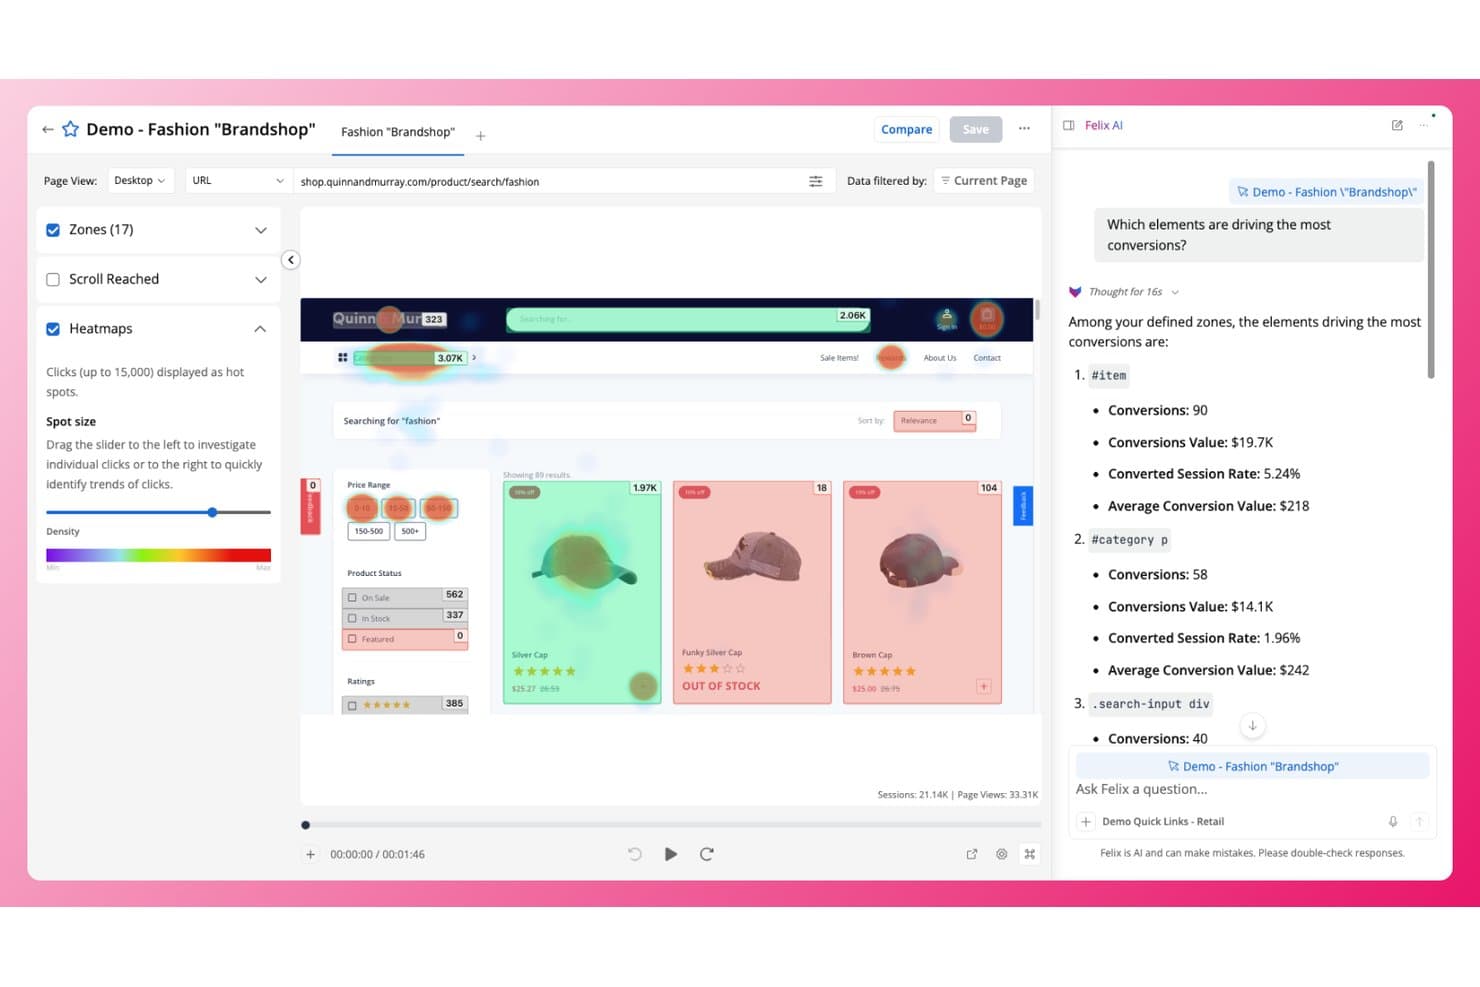Click the reload/replay playback icon
1480x987 pixels.
click(707, 854)
